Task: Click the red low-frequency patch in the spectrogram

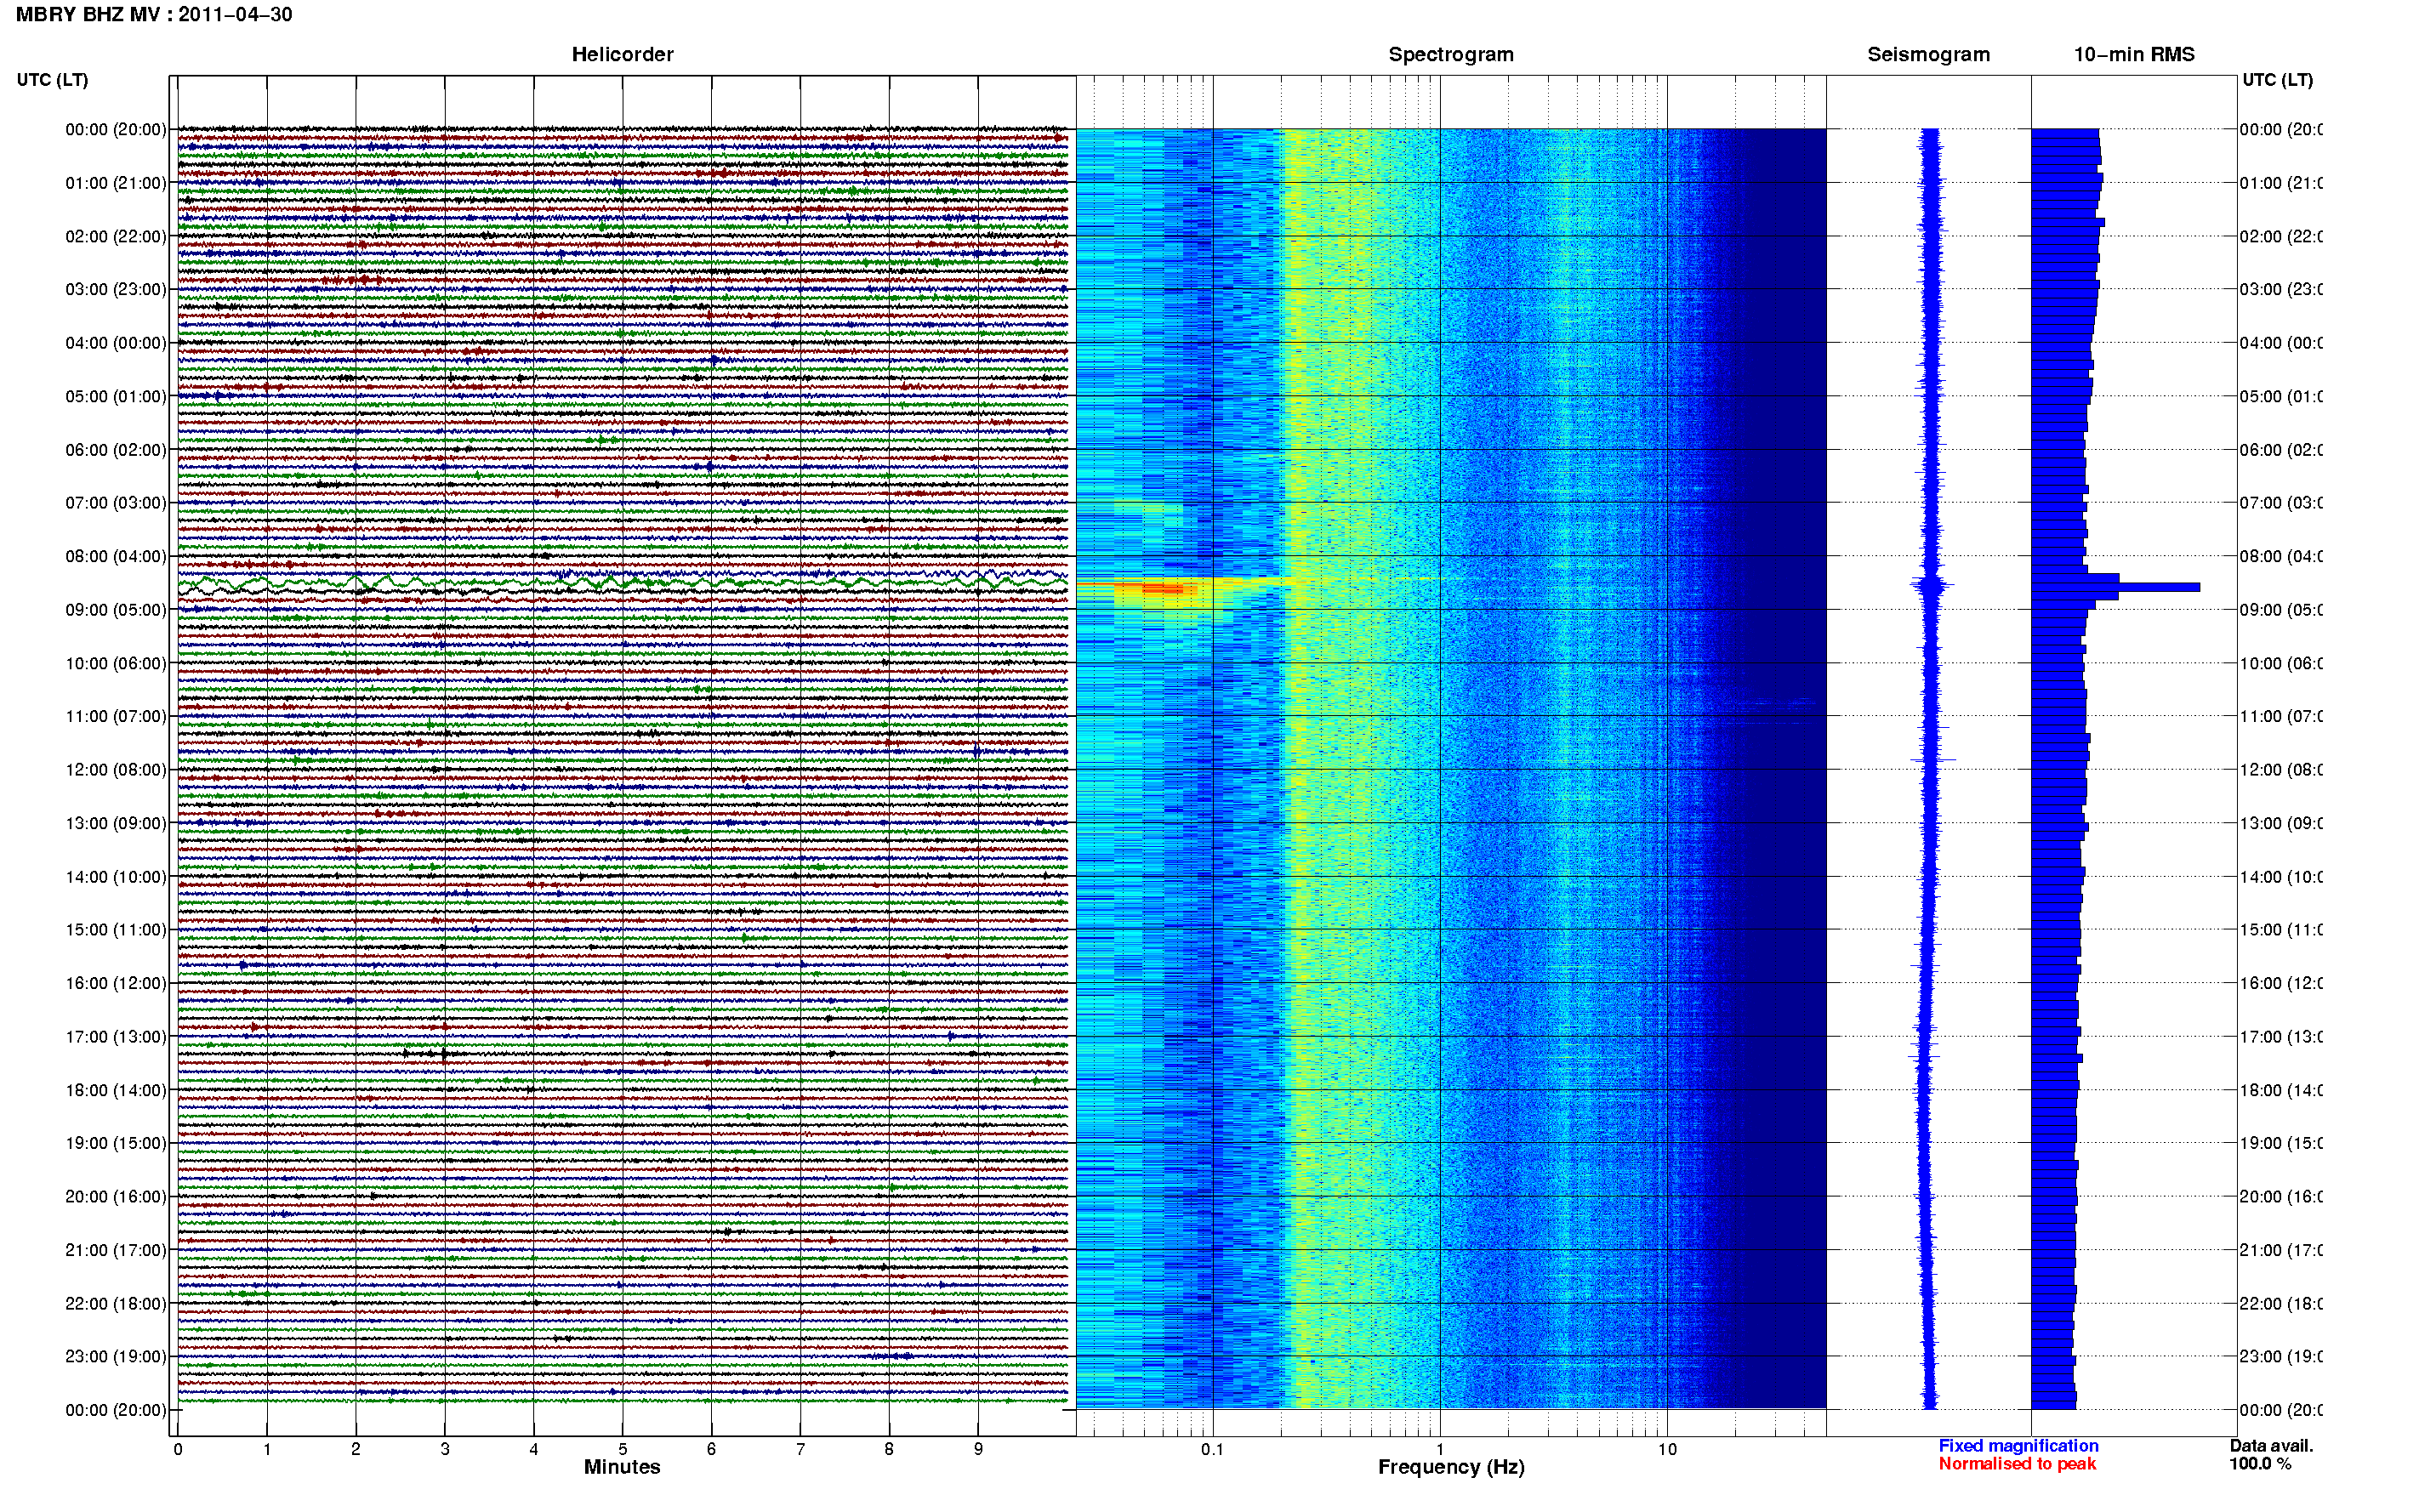Action: [1161, 590]
